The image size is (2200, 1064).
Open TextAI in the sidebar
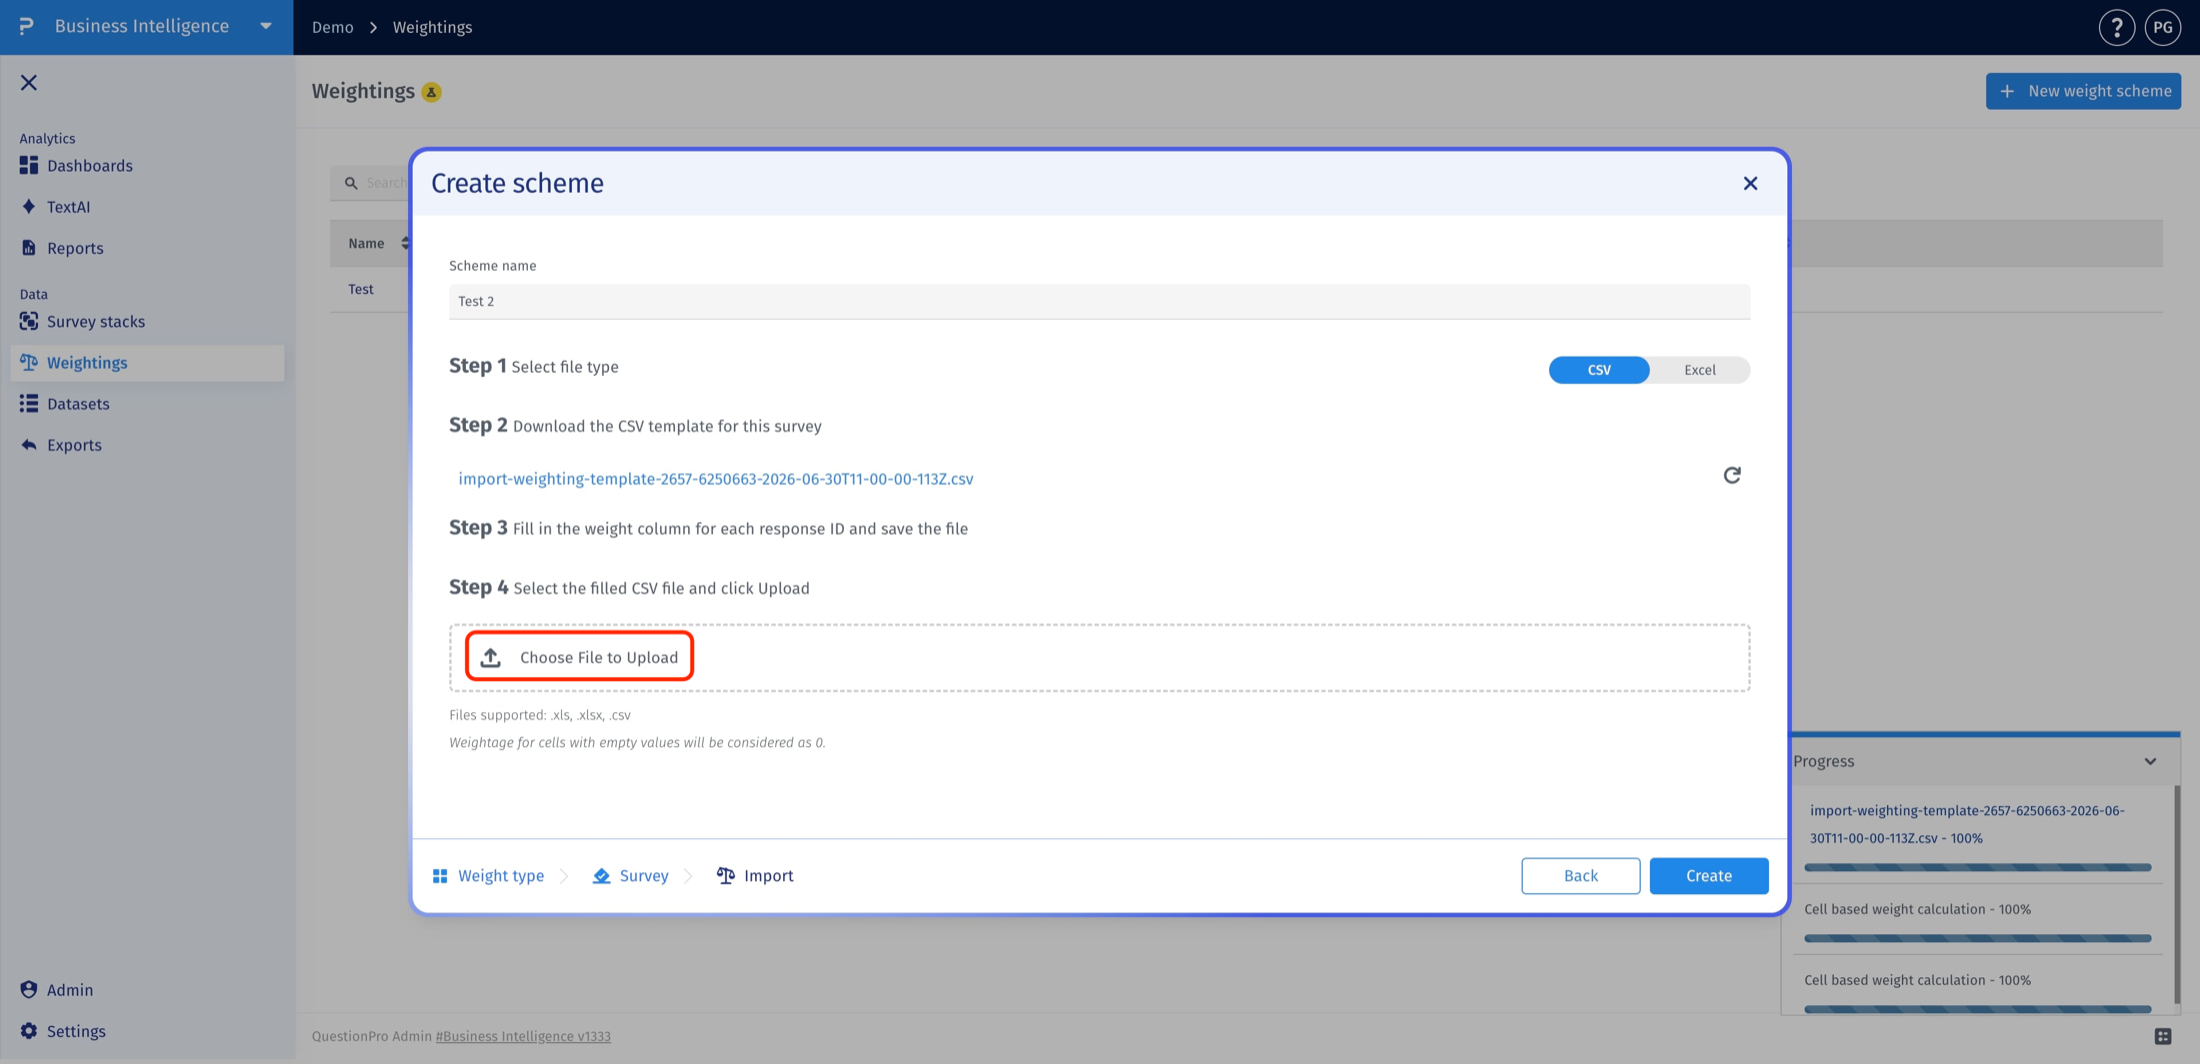click(68, 206)
